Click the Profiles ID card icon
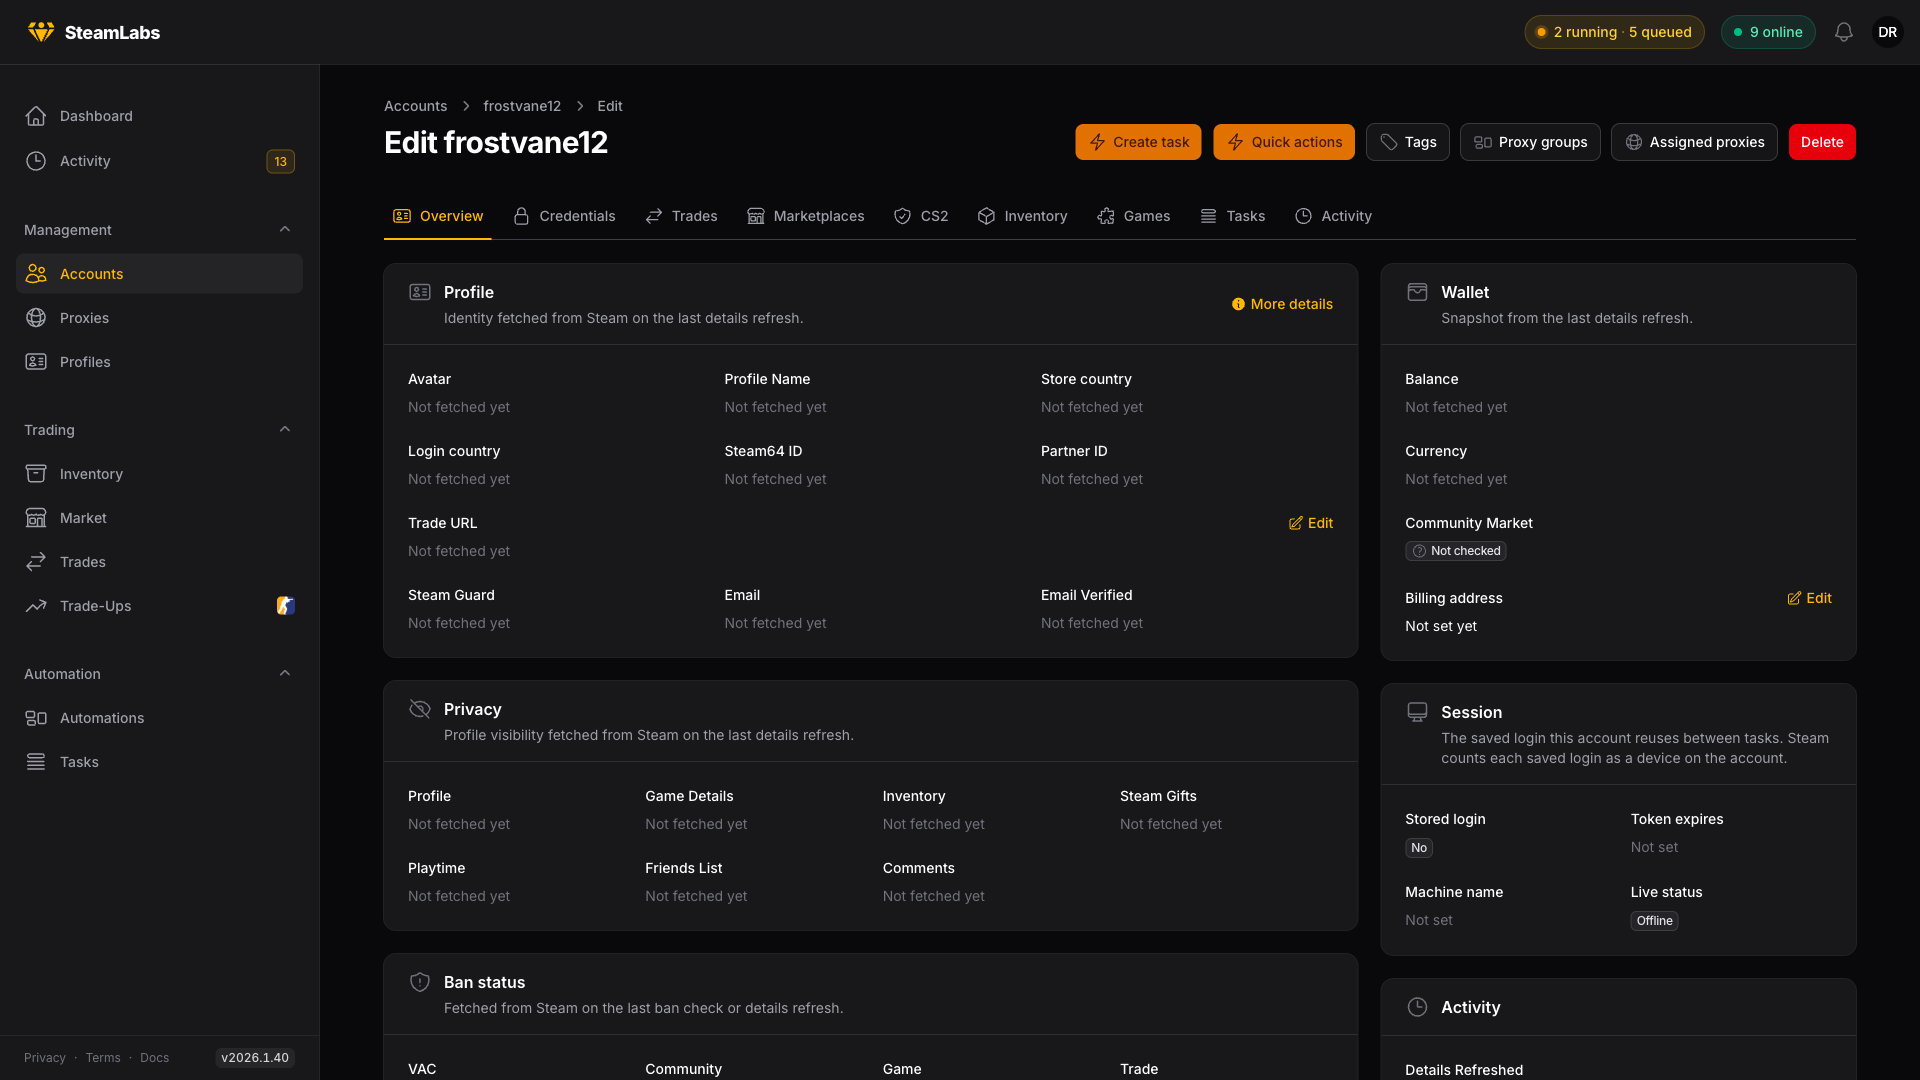 36,362
